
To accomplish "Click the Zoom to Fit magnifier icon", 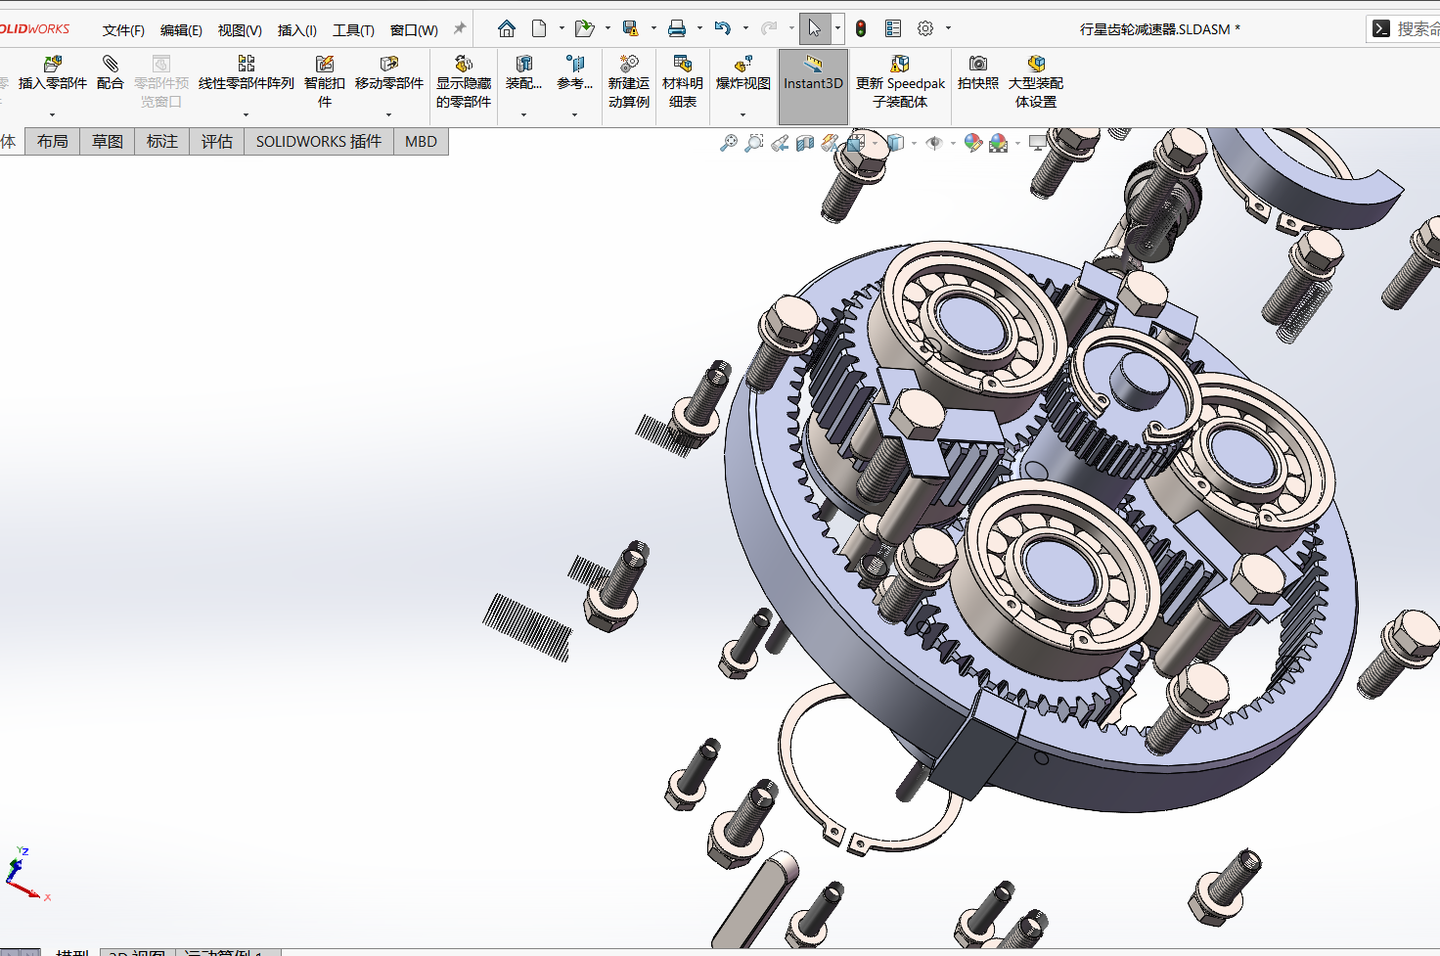I will [x=729, y=143].
